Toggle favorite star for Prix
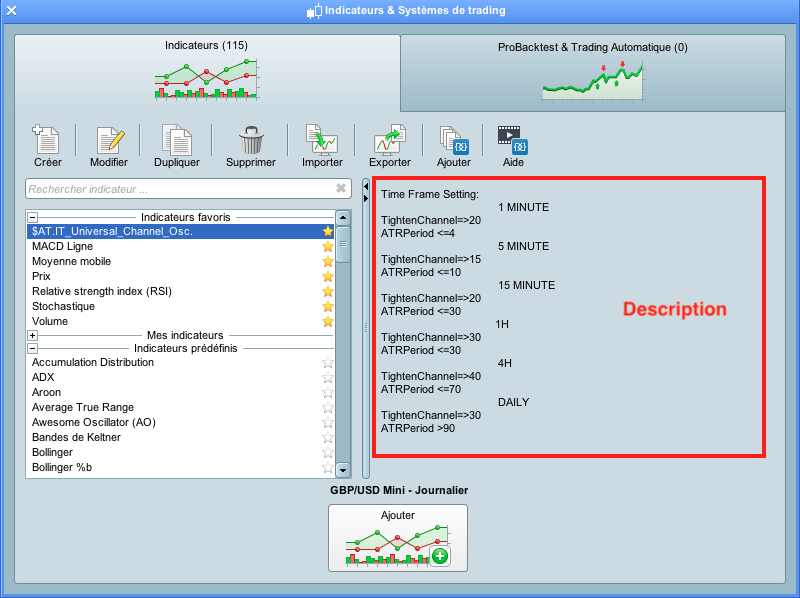 click(328, 276)
